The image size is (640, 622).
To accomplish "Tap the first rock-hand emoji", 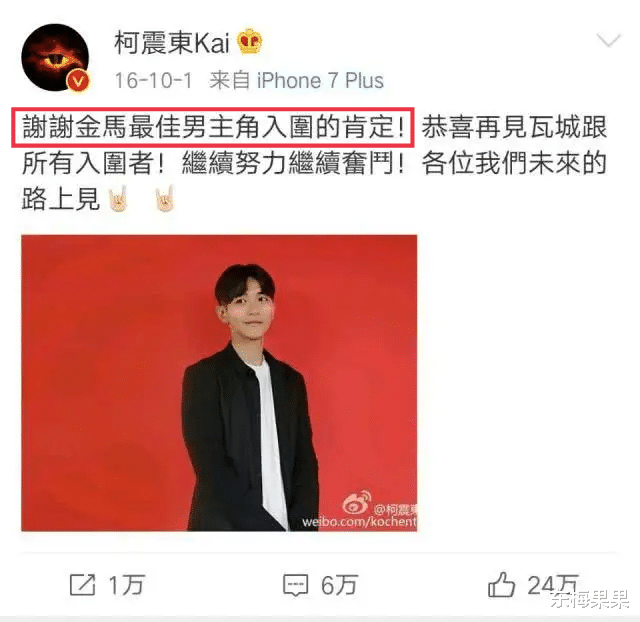I will (118, 199).
